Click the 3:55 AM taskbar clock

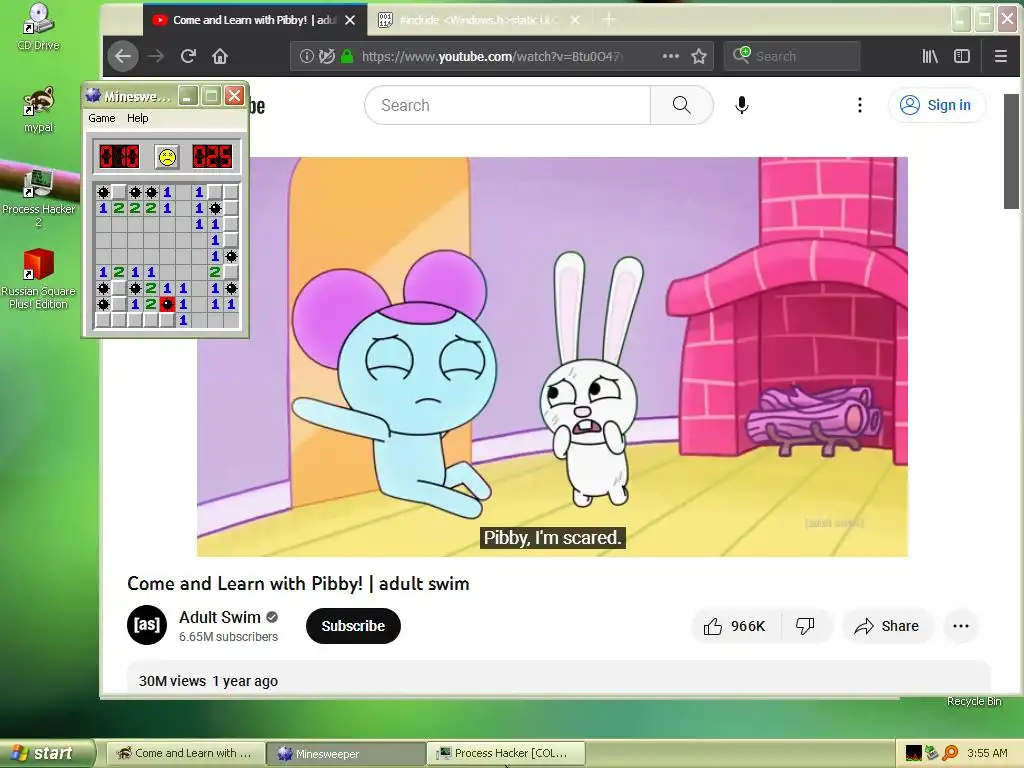(x=987, y=753)
